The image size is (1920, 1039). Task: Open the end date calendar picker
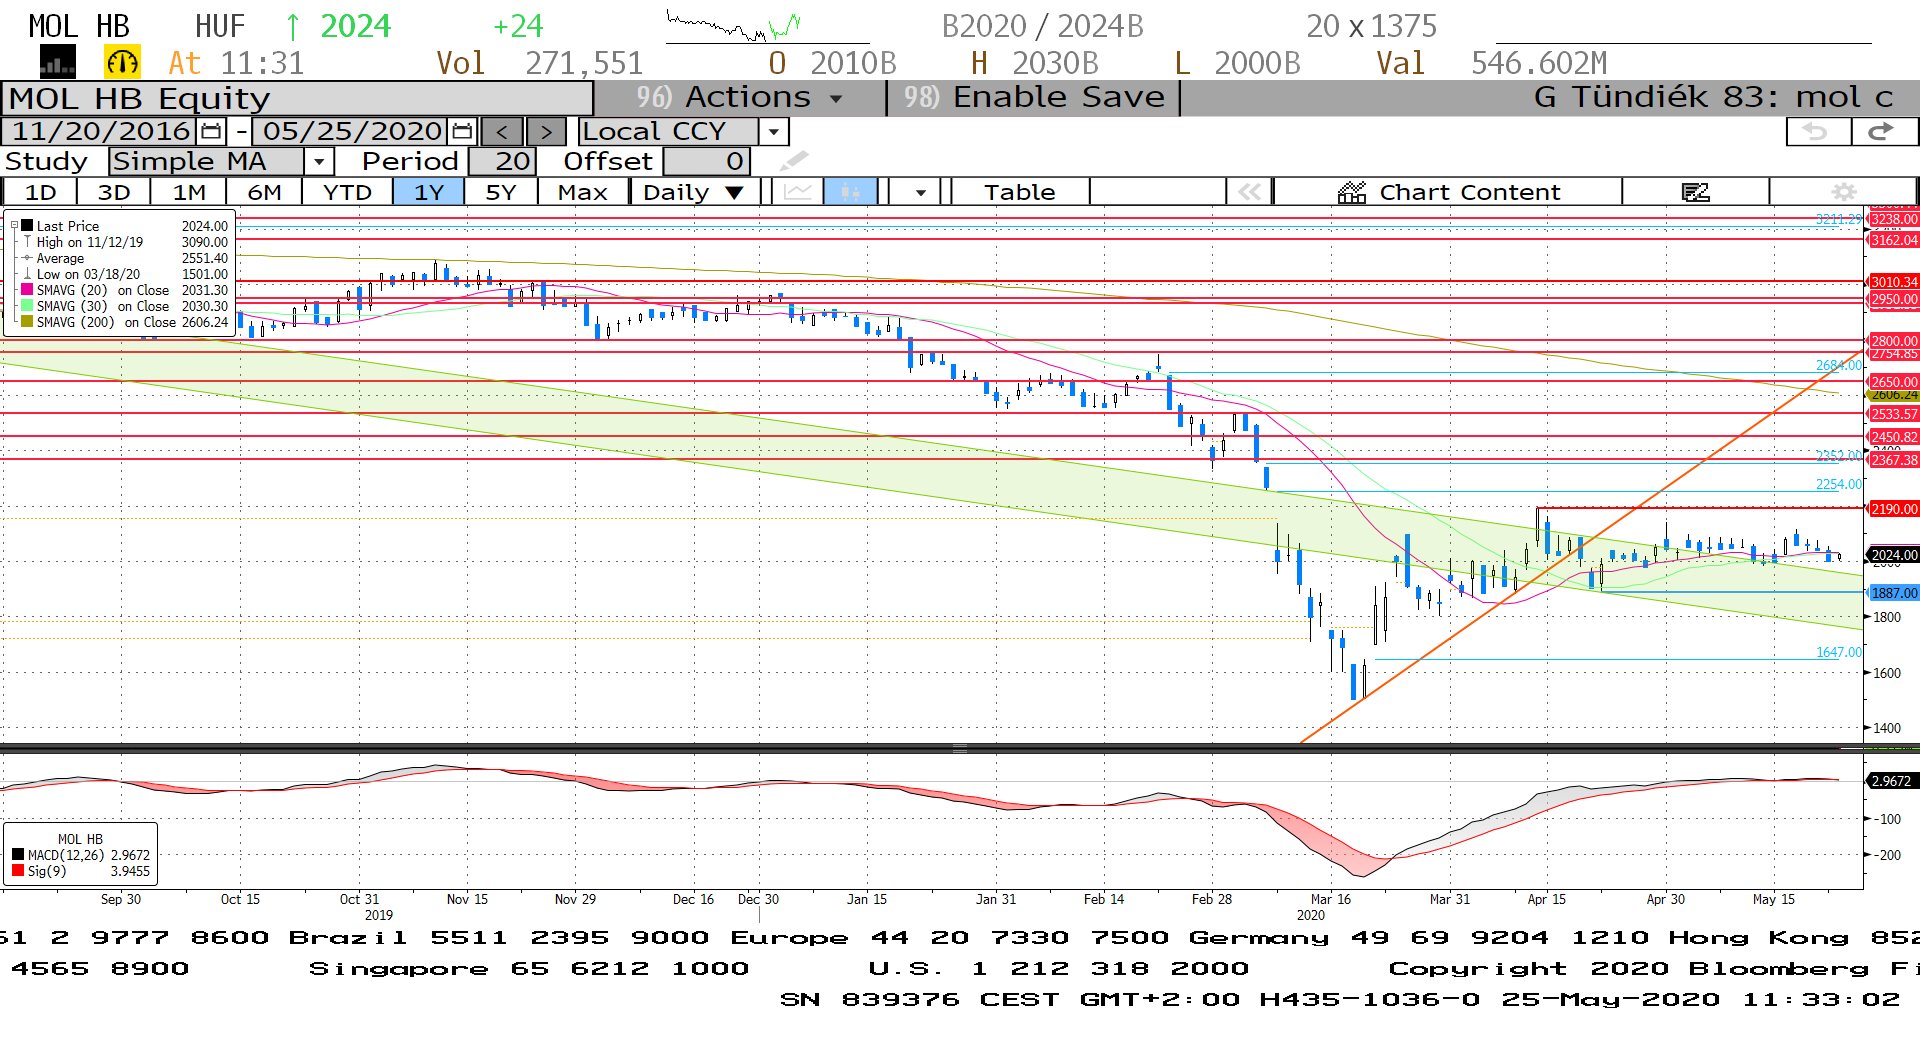pos(462,131)
